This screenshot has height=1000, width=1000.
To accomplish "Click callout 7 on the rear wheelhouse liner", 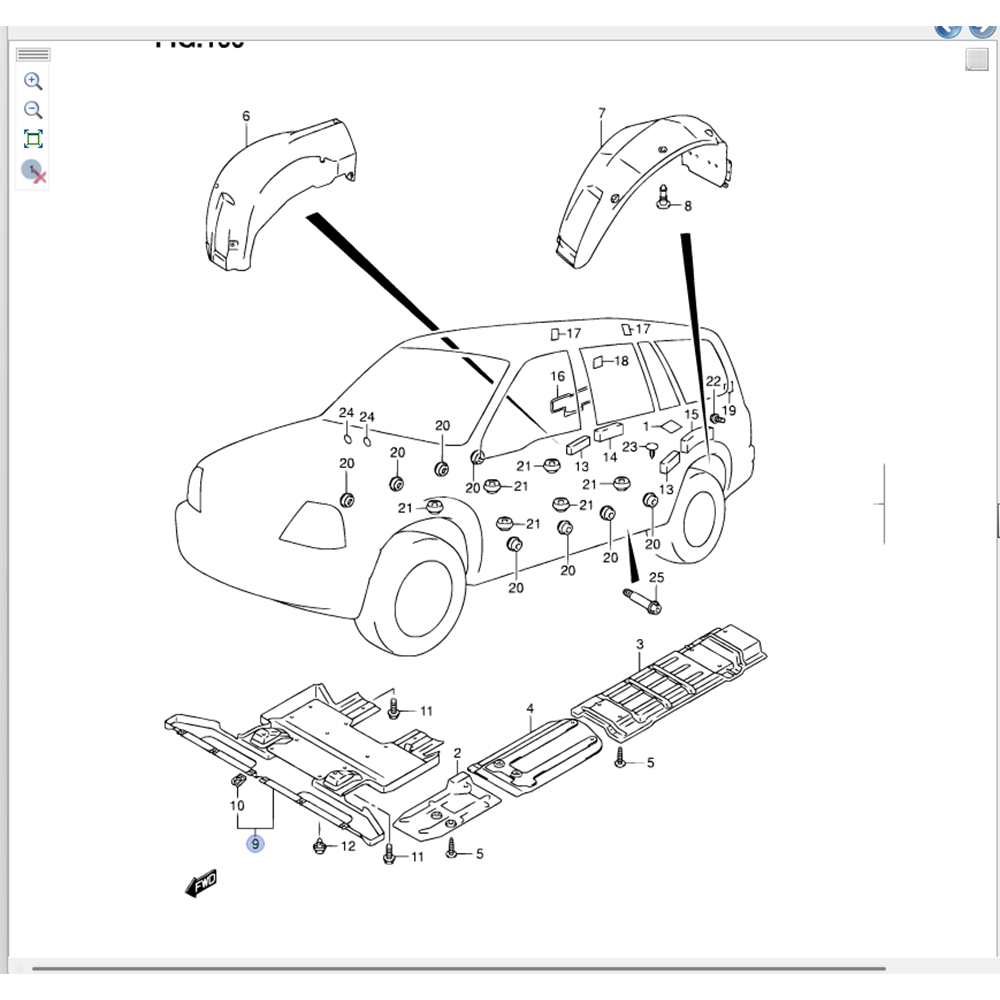I will coord(601,110).
